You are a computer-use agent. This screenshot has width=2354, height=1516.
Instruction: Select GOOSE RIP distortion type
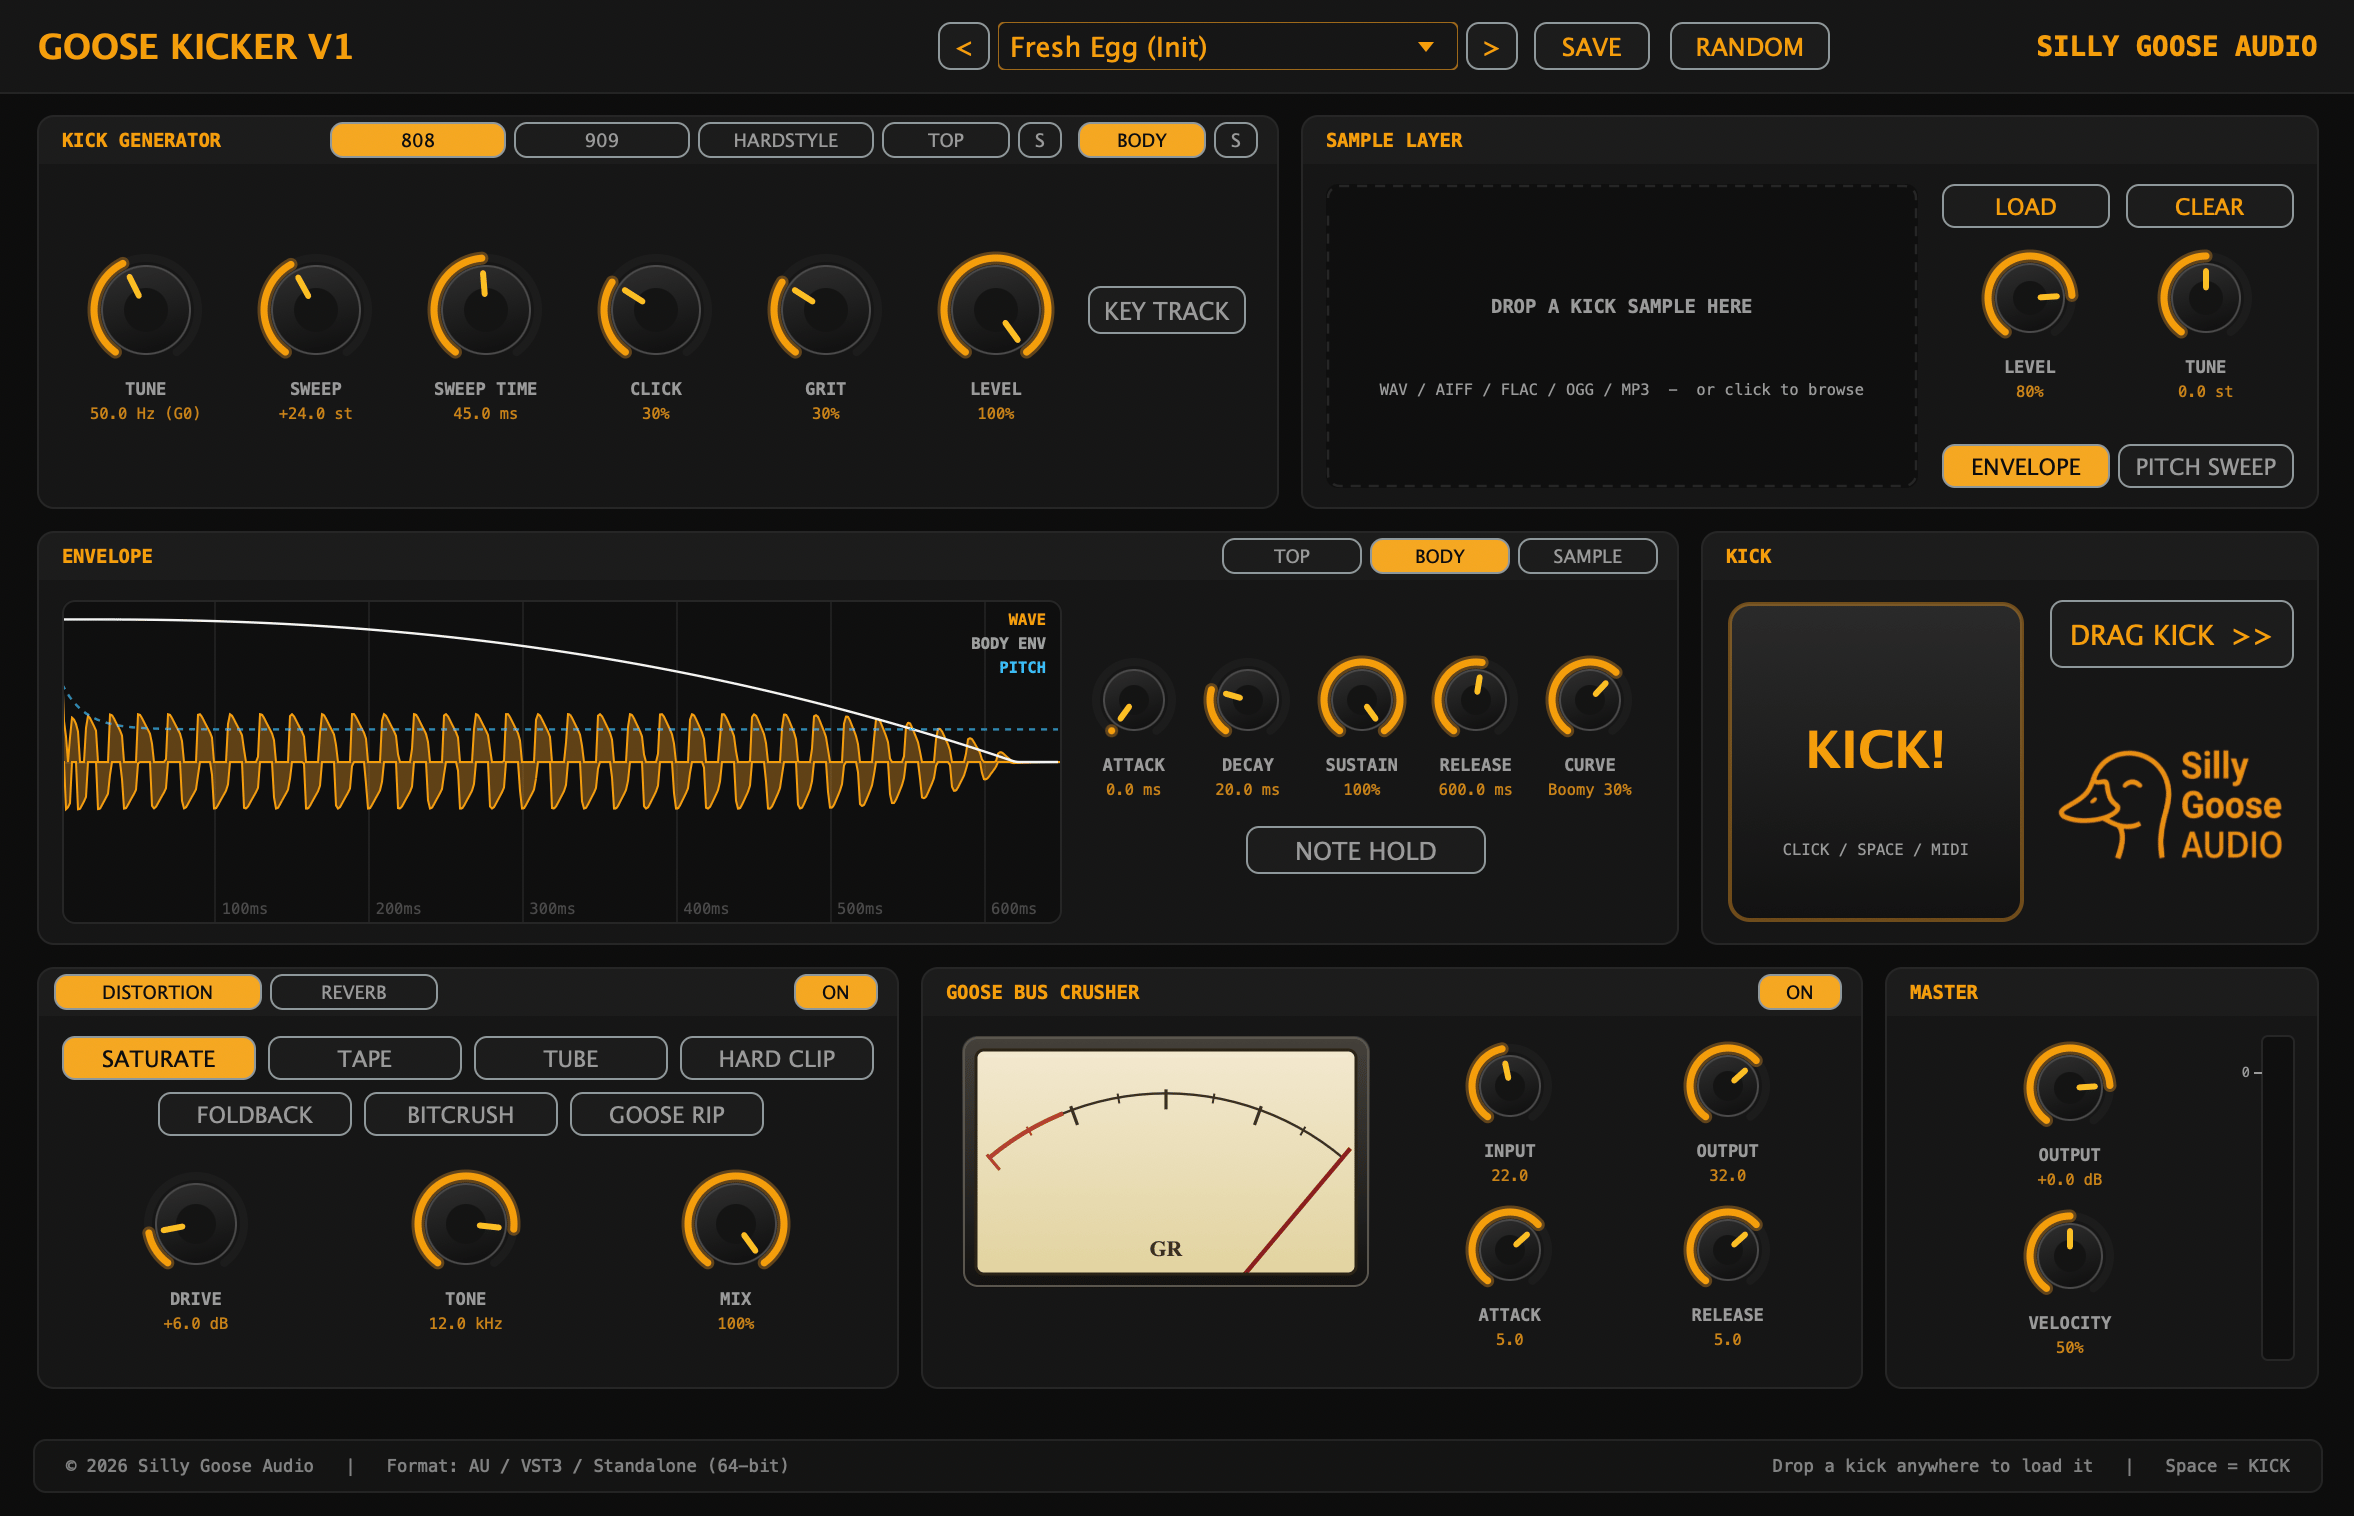coord(667,1114)
